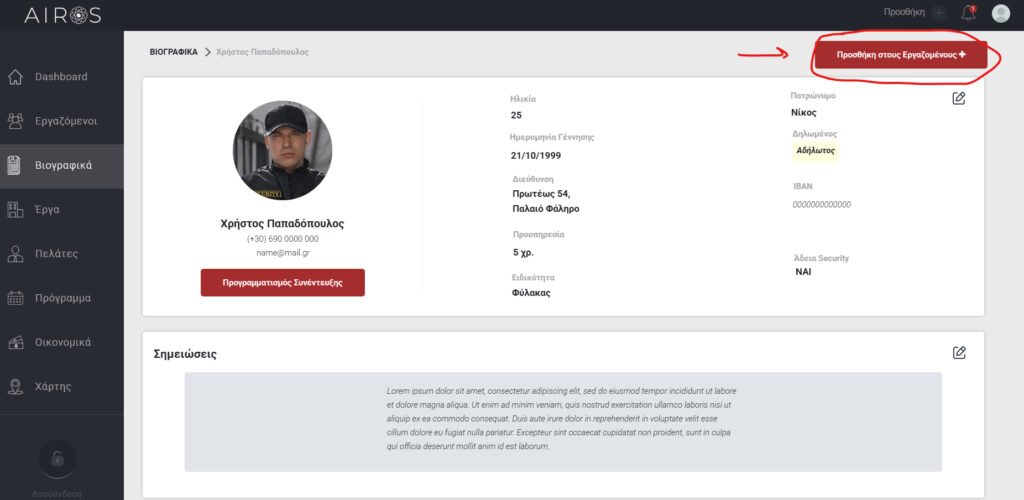Click the Έργα buildings icon
The image size is (1024, 500).
[16, 209]
